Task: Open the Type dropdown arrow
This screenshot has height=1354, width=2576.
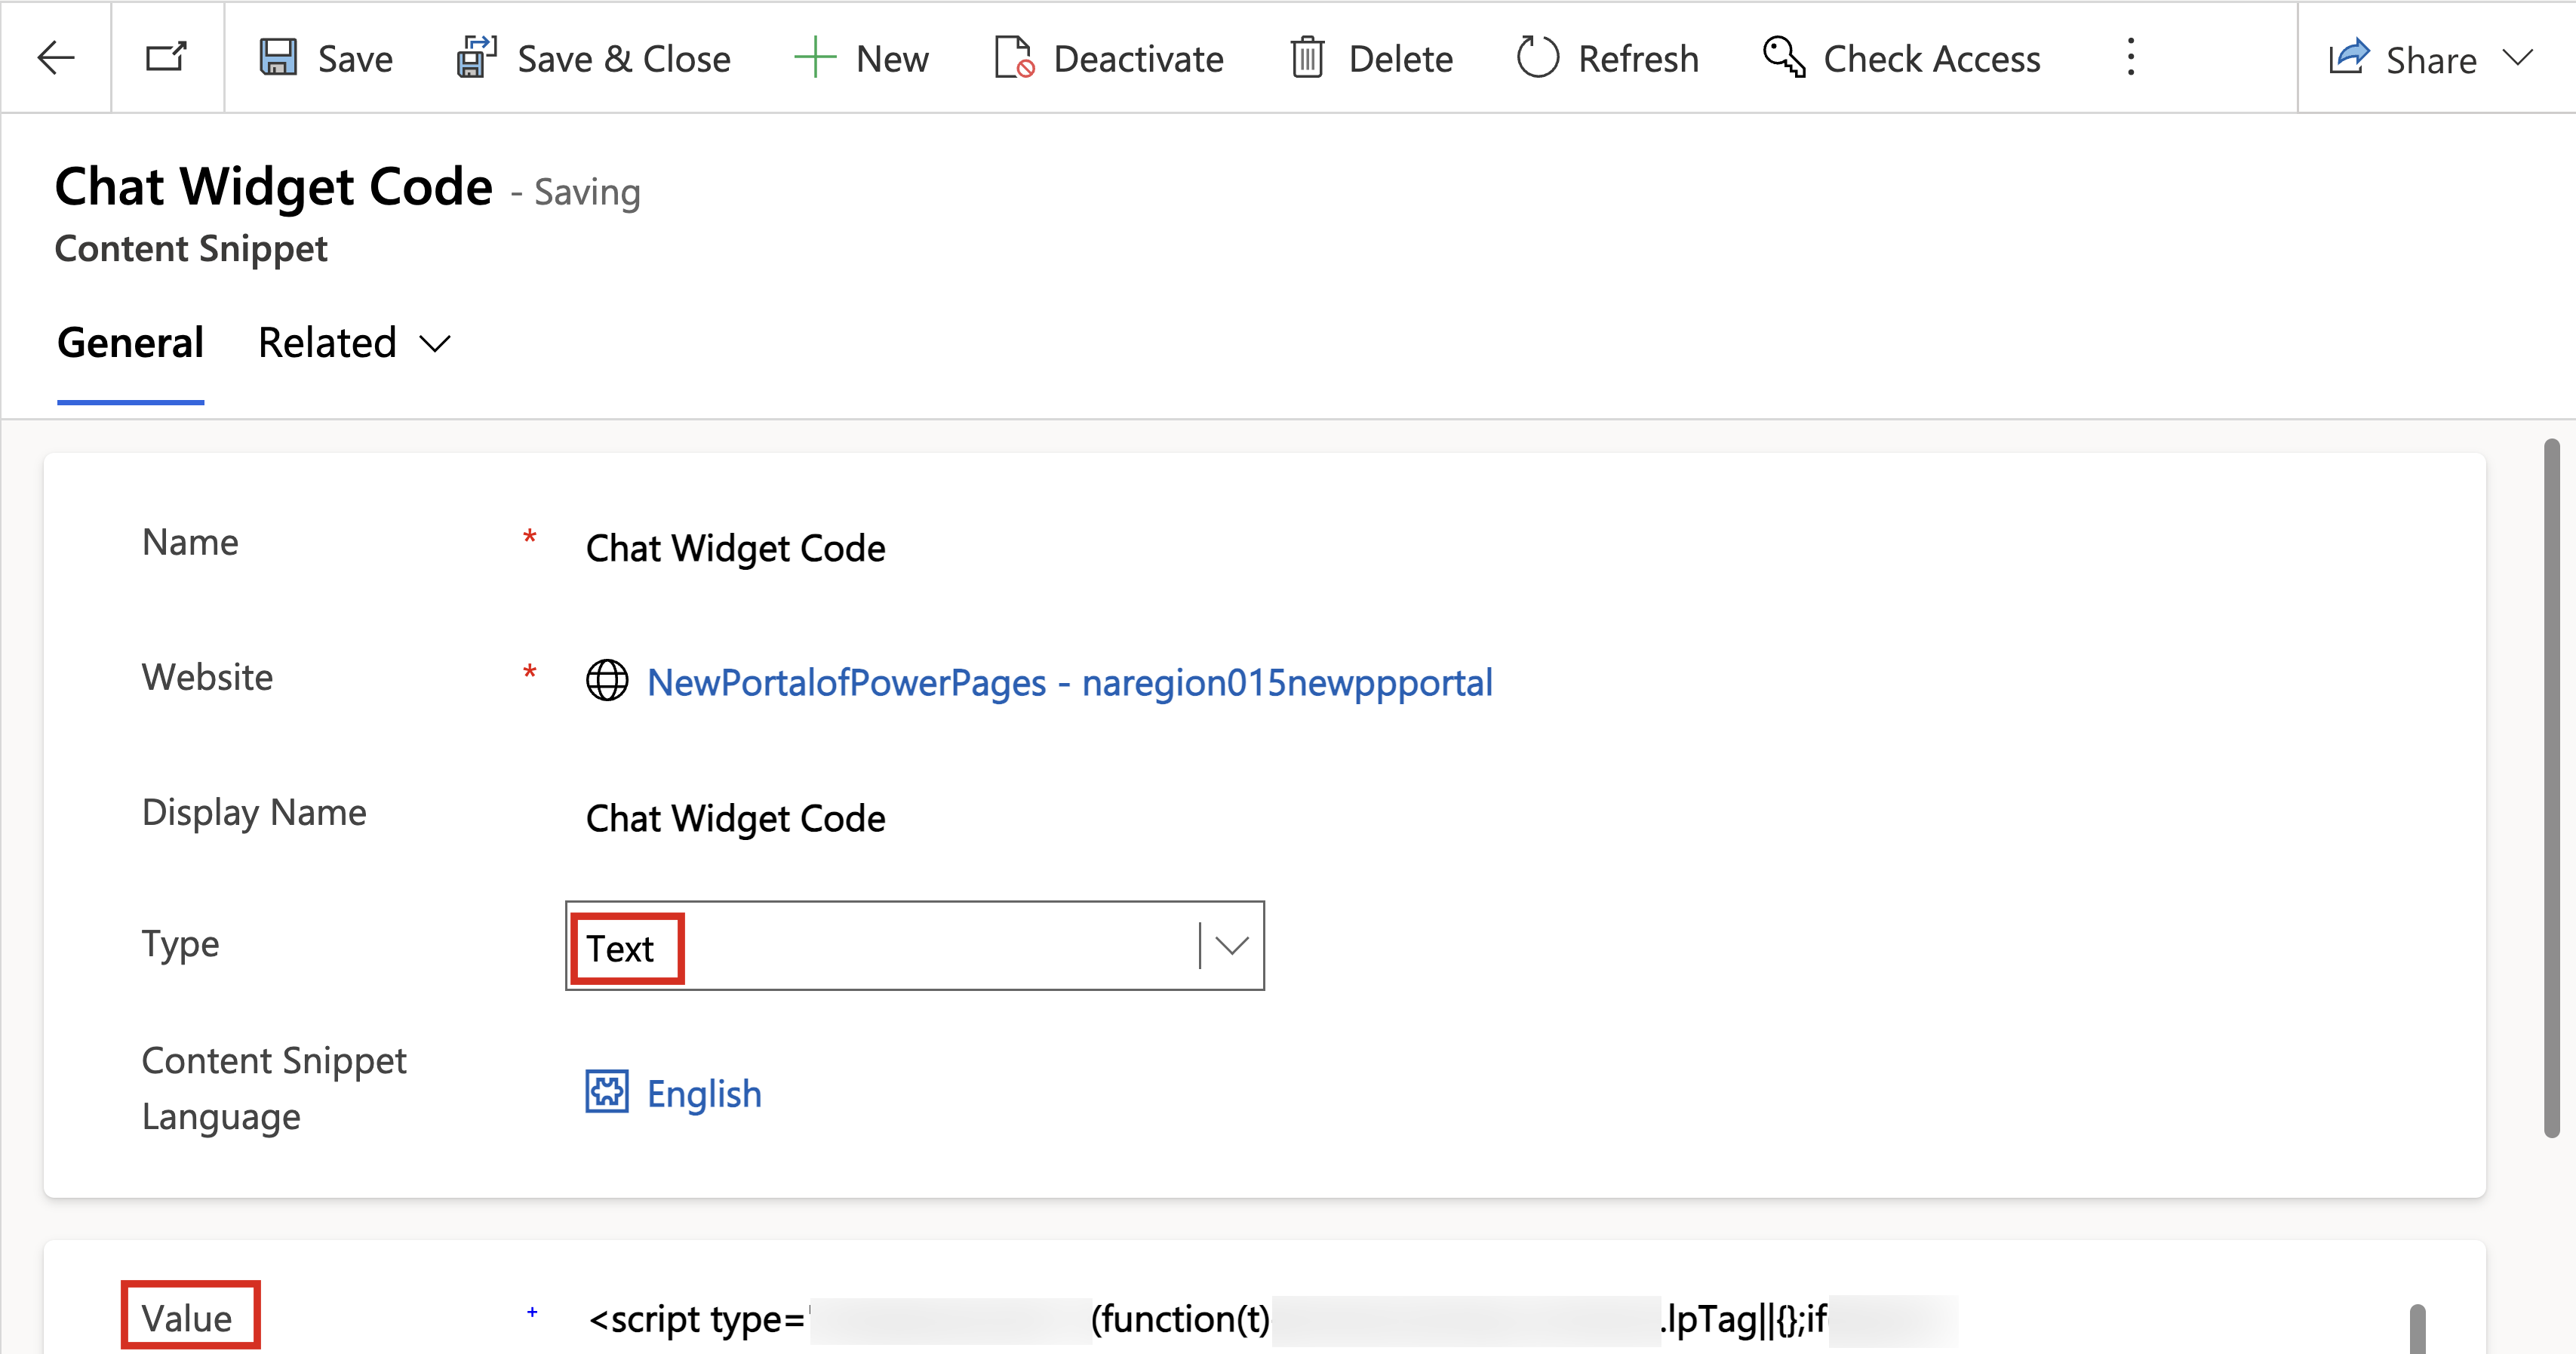Action: coord(1232,945)
